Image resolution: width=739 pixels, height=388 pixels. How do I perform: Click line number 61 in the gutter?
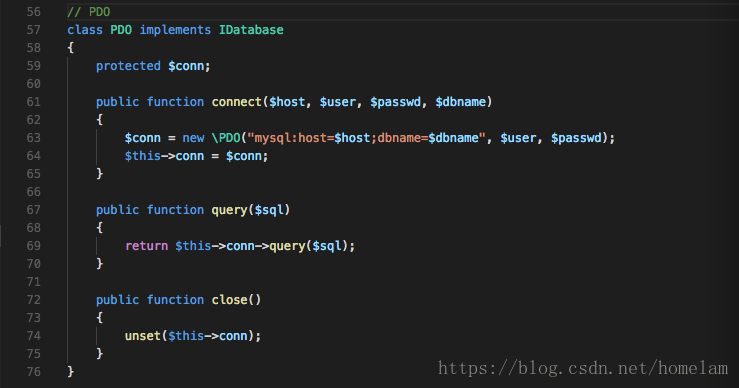click(33, 102)
